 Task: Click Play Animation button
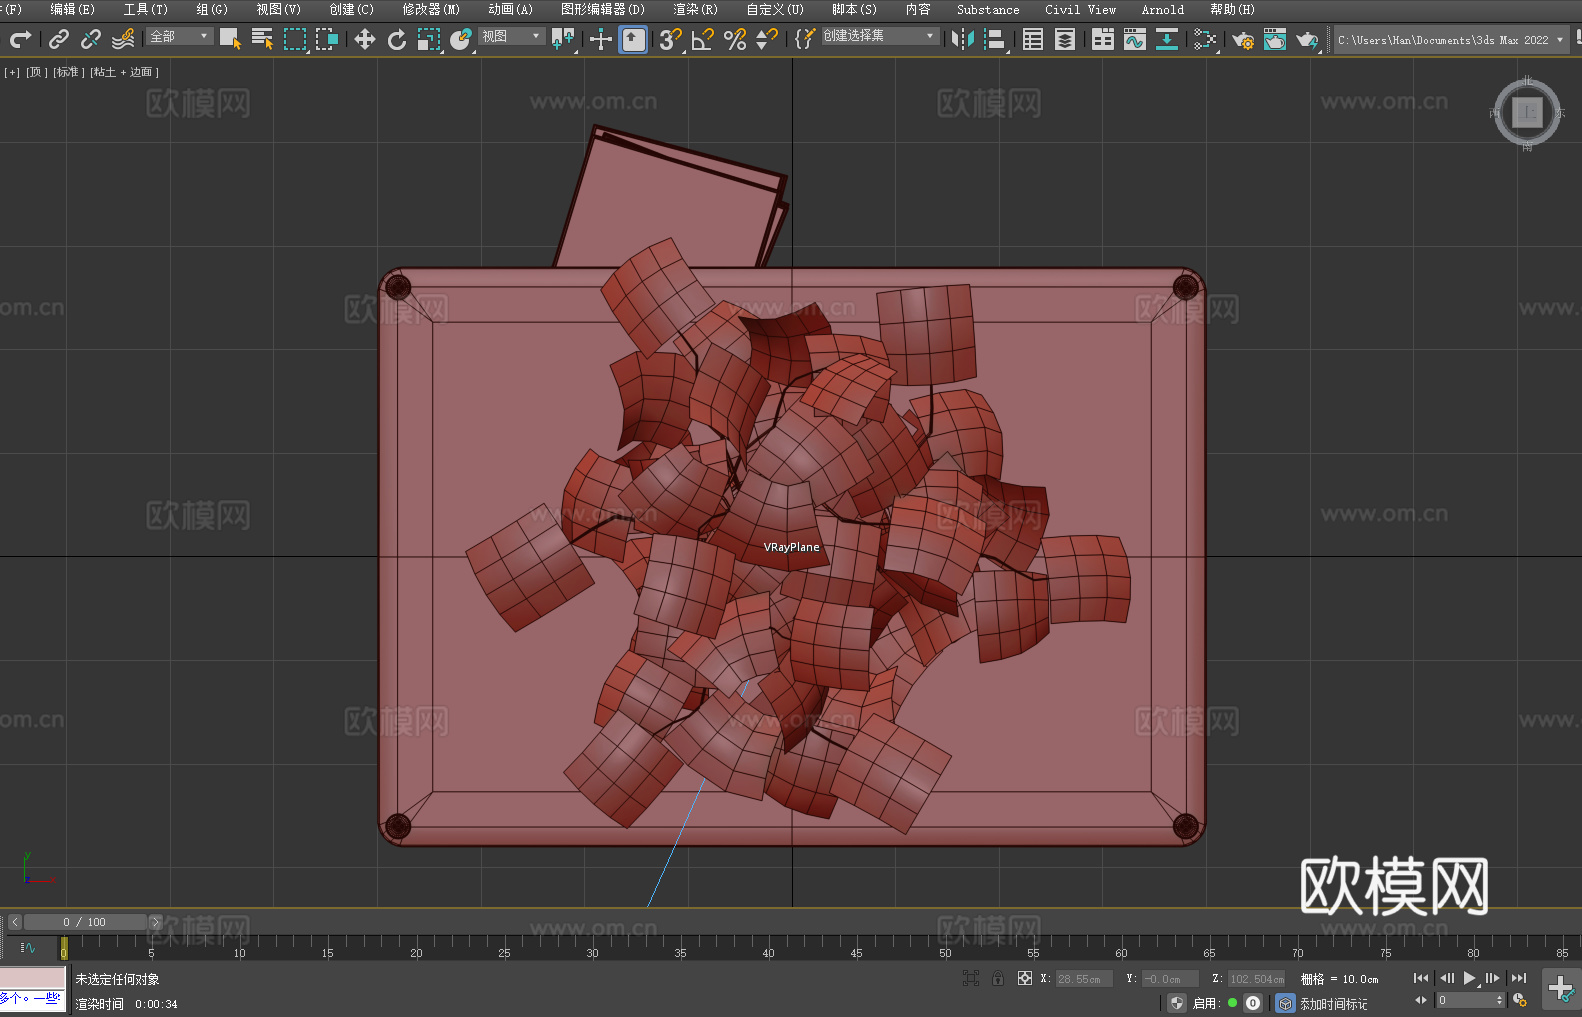[x=1469, y=978]
